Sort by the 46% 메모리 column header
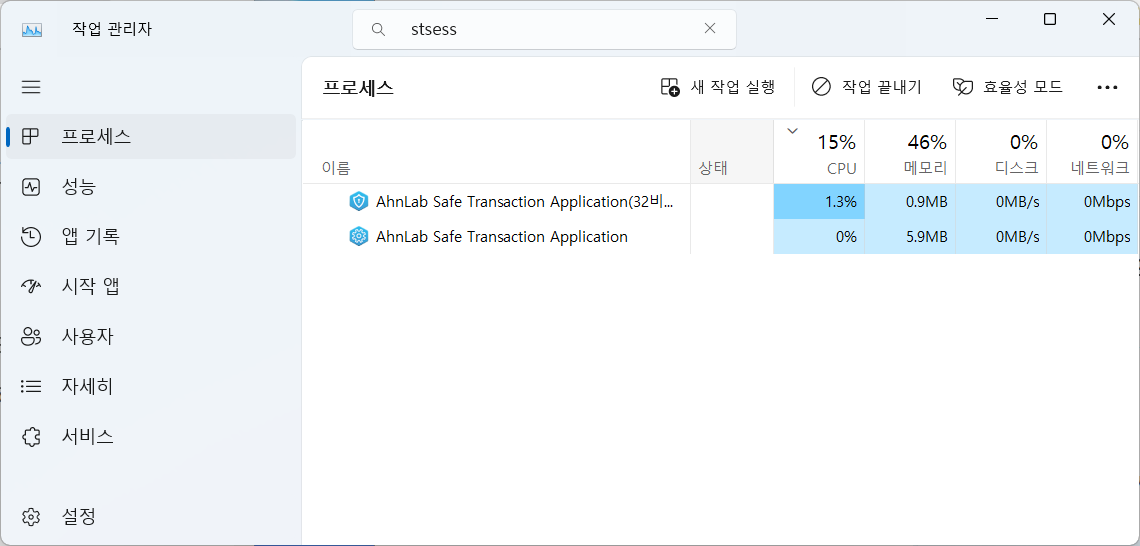Viewport: 1140px width, 546px height. click(x=910, y=151)
